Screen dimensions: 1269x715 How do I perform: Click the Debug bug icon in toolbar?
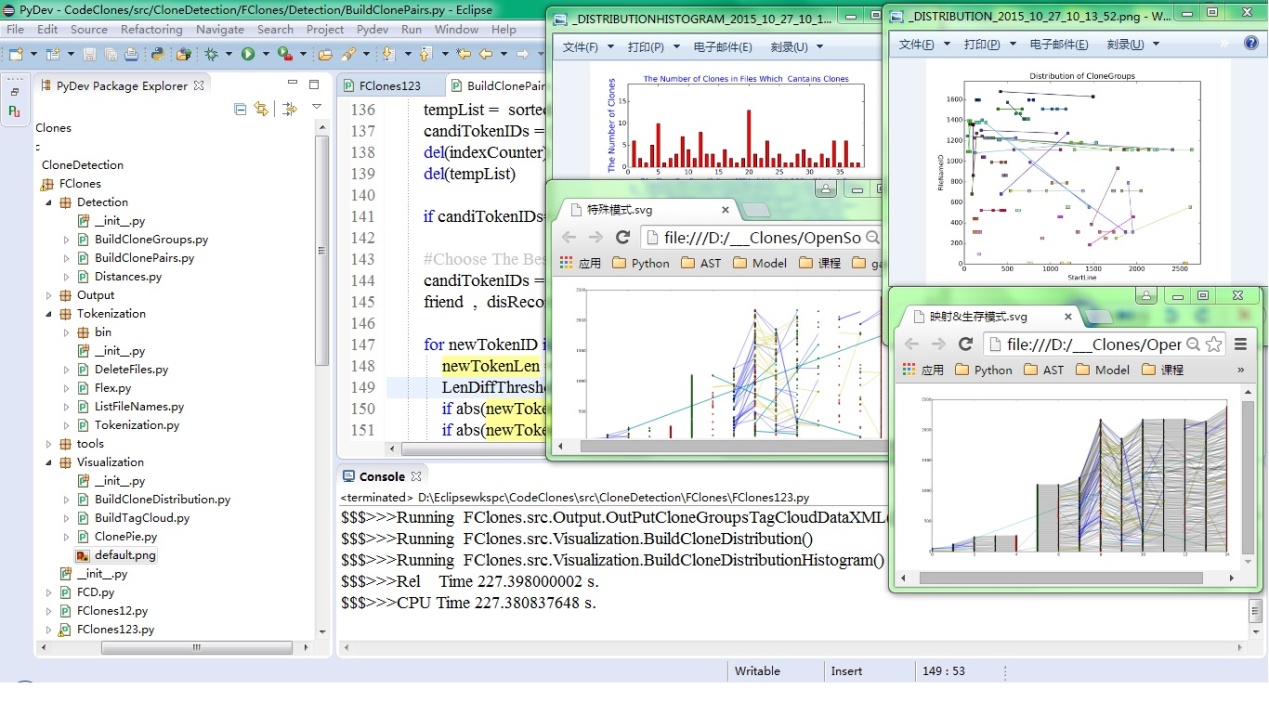[x=211, y=54]
